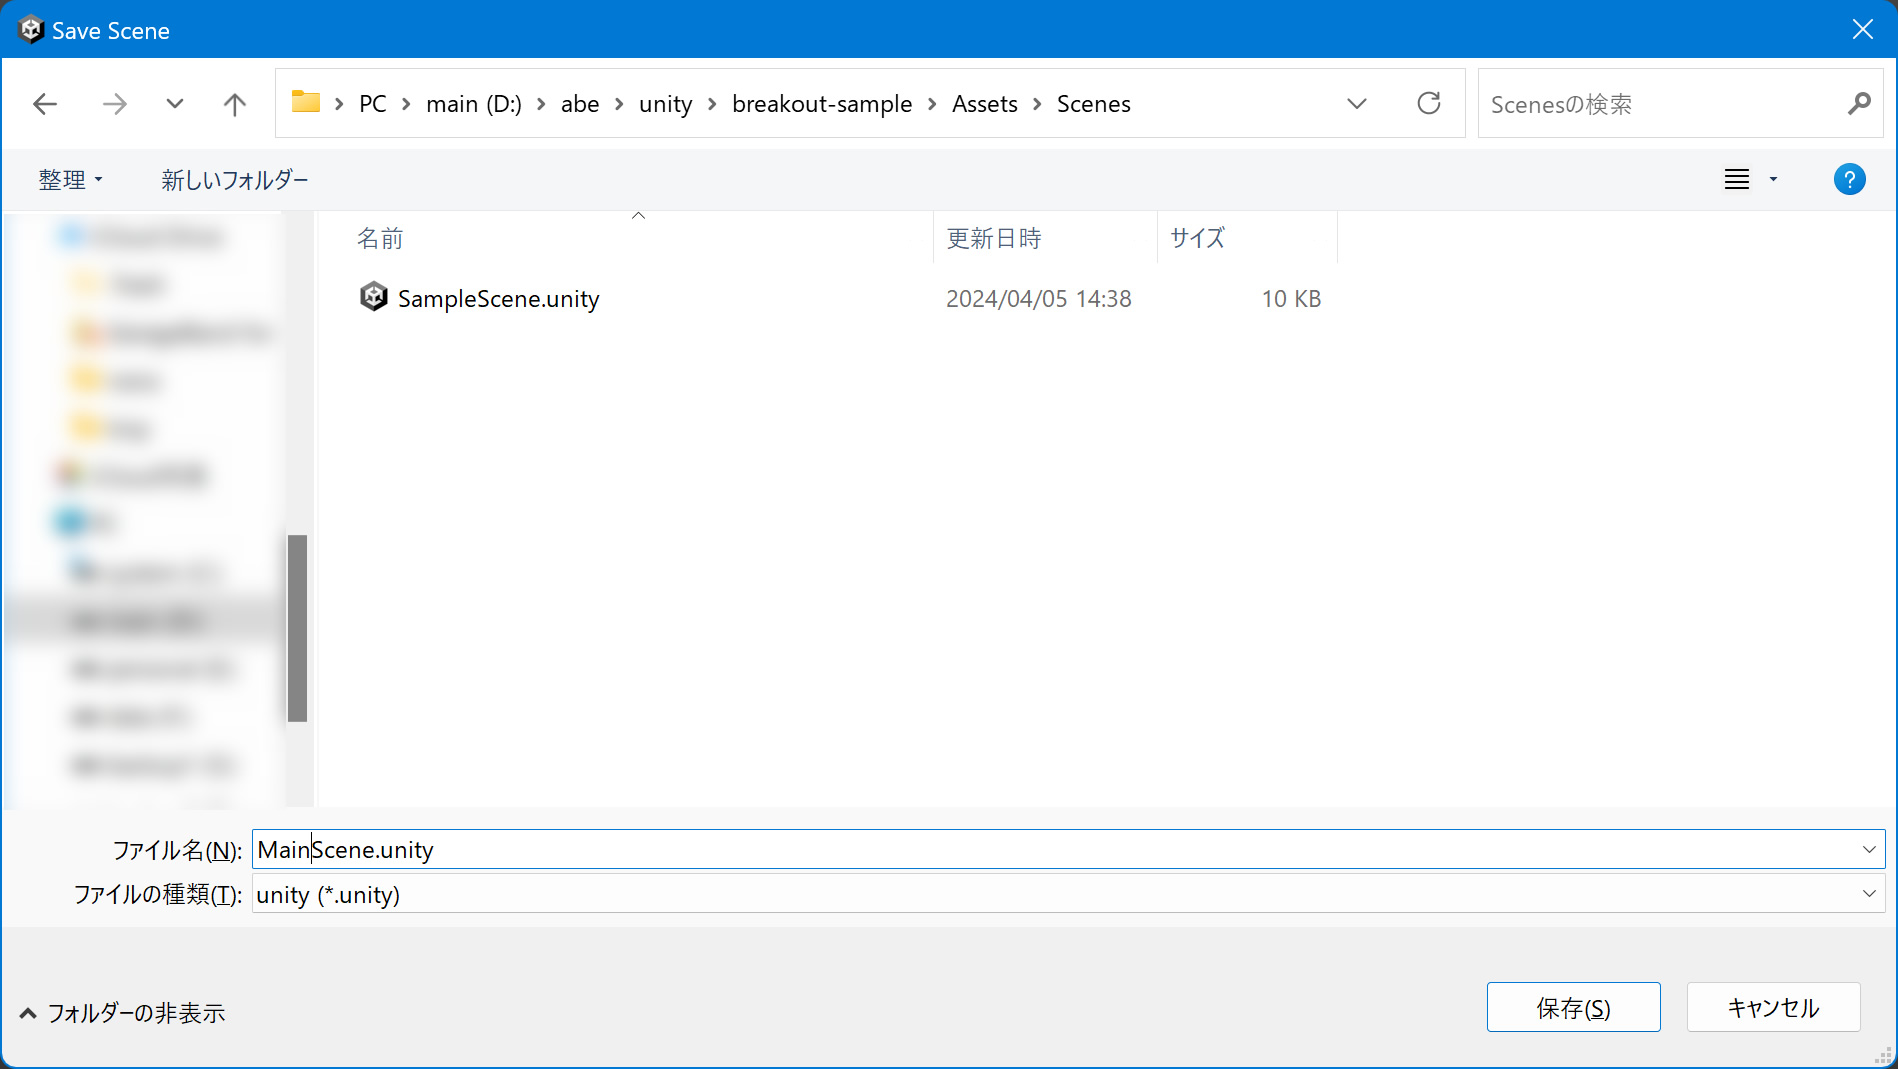Click キャンセル button
This screenshot has height=1069, width=1898.
point(1773,1007)
